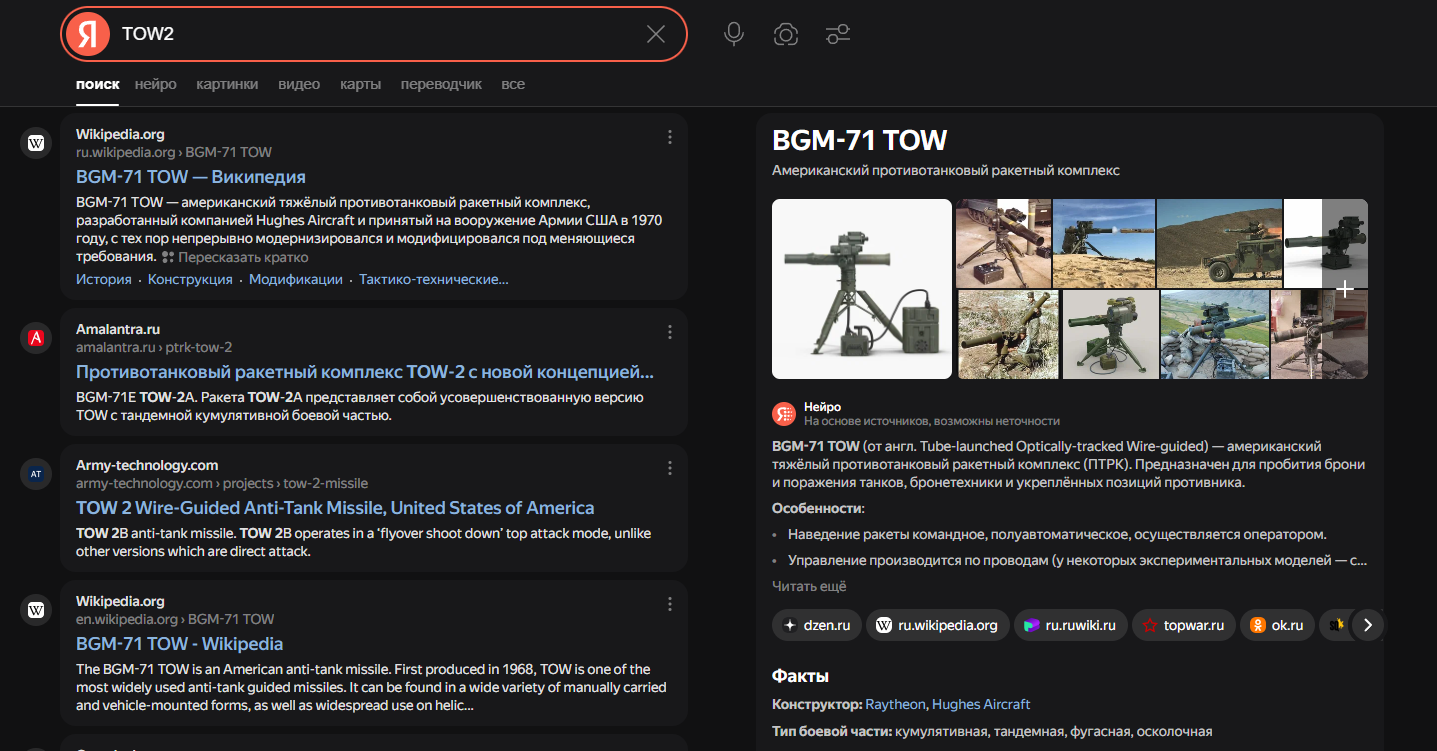The width and height of the screenshot is (1437, 751).
Task: Click the amalantra.ru › ptrk-tow-2 breadcrumb
Action: coord(154,347)
